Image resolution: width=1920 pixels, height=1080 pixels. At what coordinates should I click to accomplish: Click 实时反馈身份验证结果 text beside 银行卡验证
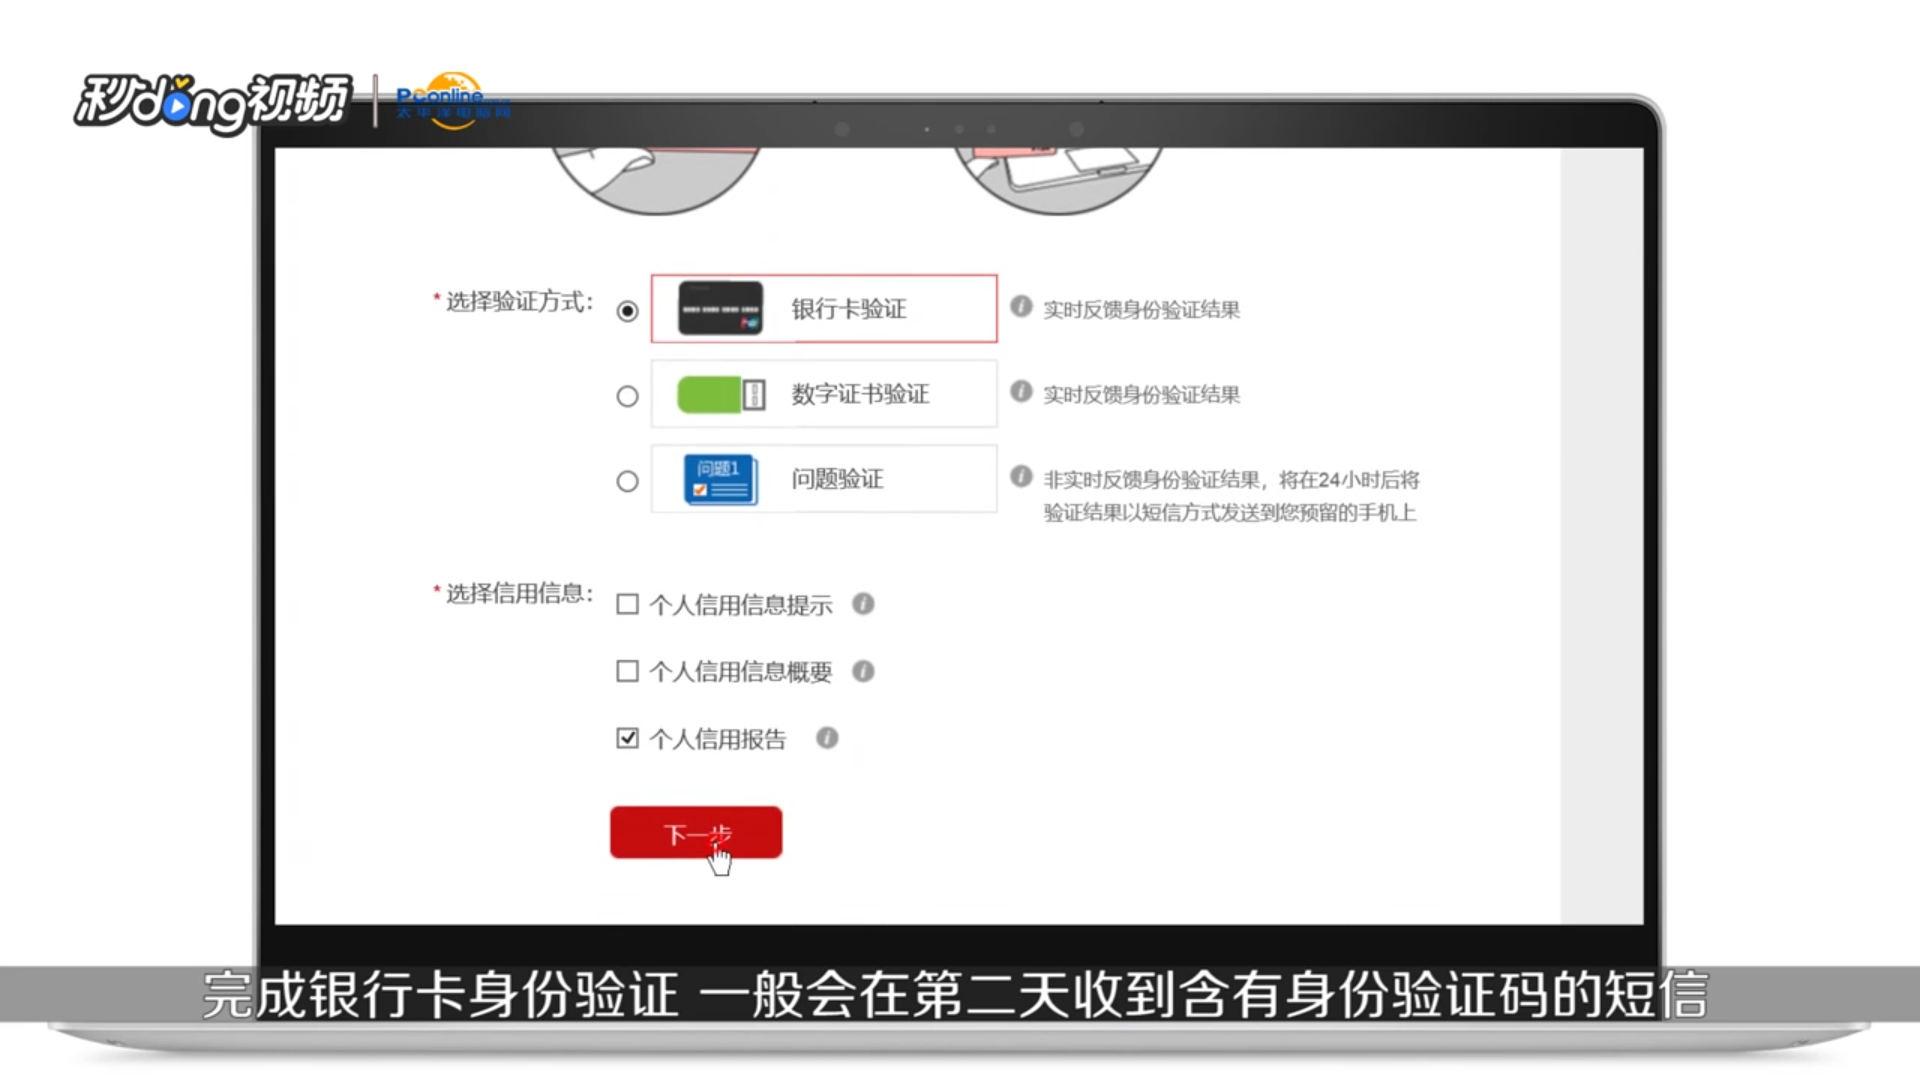pos(1141,310)
